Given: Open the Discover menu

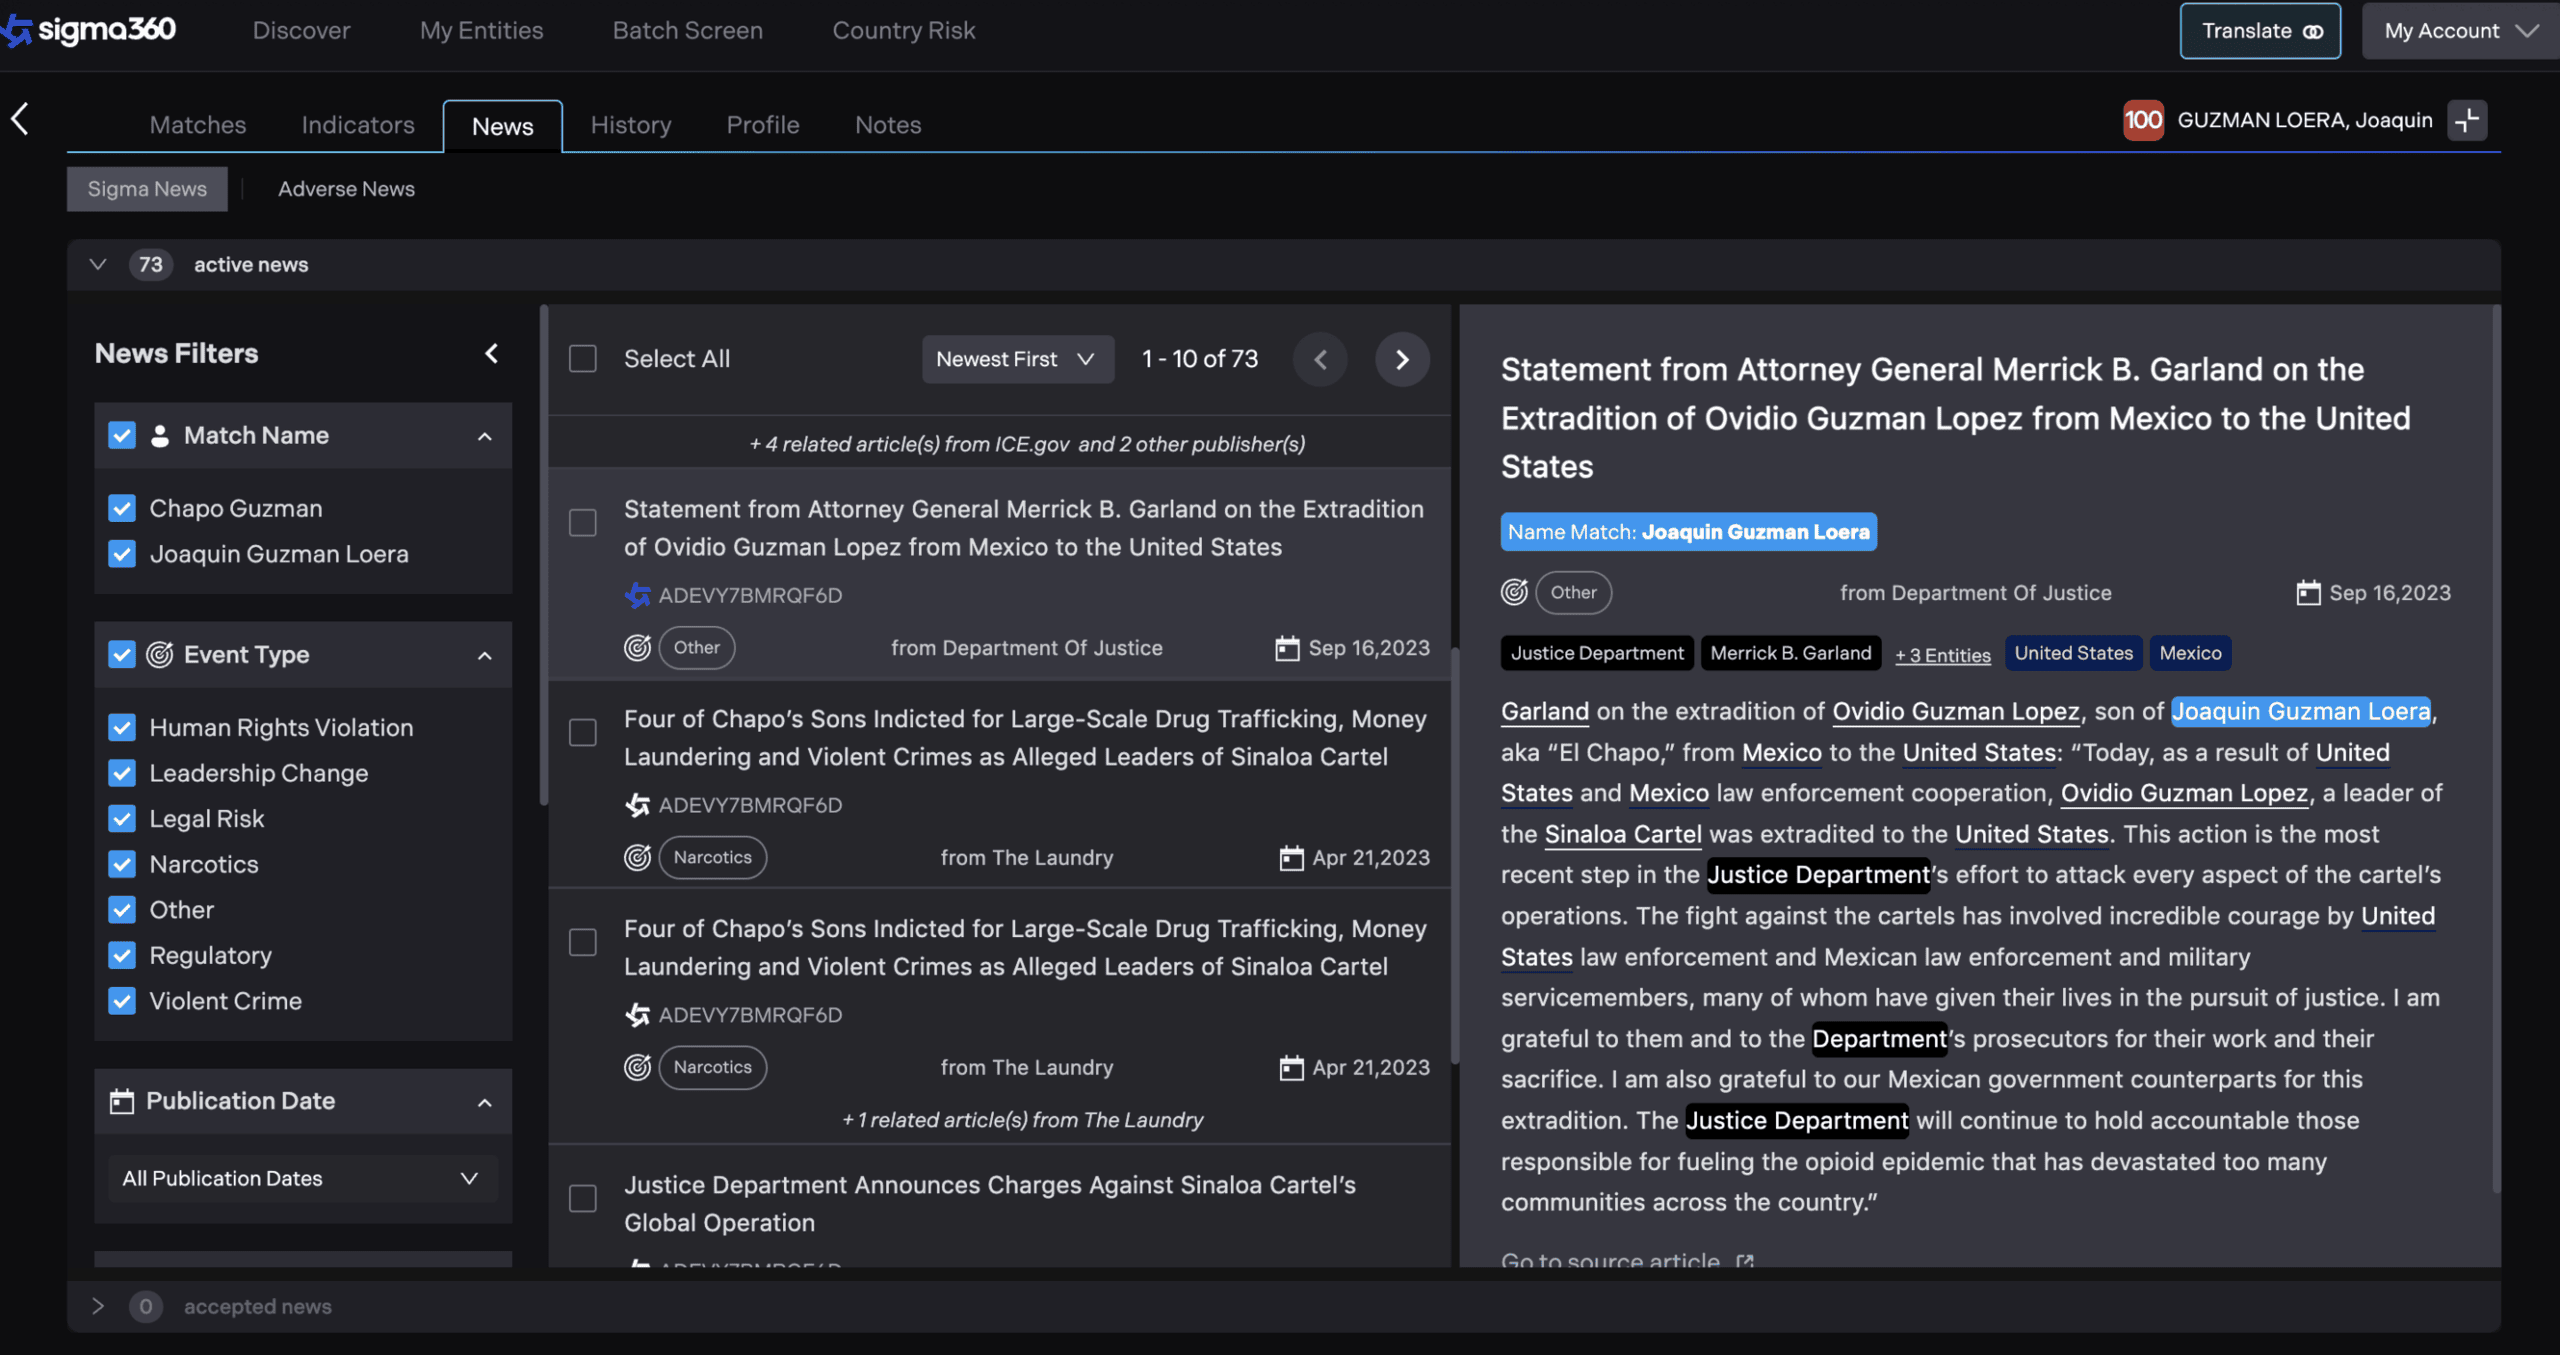Looking at the screenshot, I should [301, 31].
